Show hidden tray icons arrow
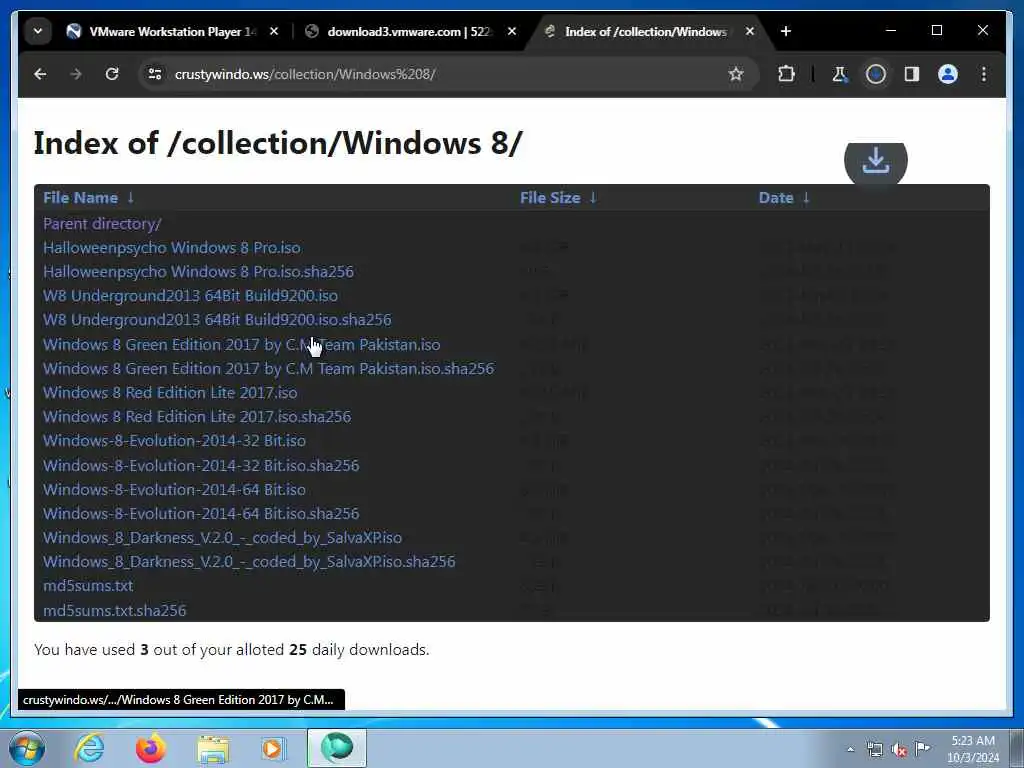The height and width of the screenshot is (768, 1024). click(850, 750)
